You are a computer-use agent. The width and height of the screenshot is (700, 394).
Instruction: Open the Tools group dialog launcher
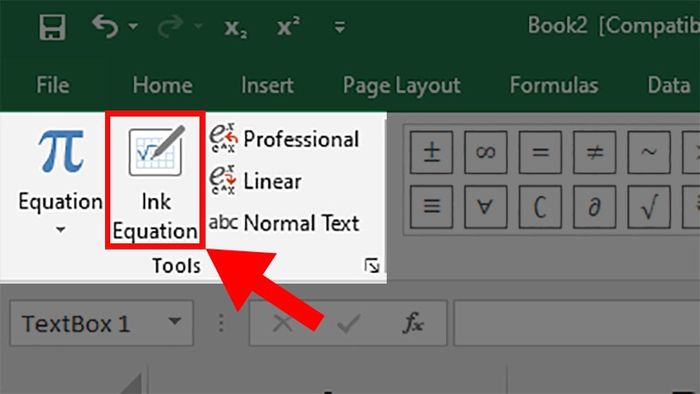pyautogui.click(x=371, y=266)
